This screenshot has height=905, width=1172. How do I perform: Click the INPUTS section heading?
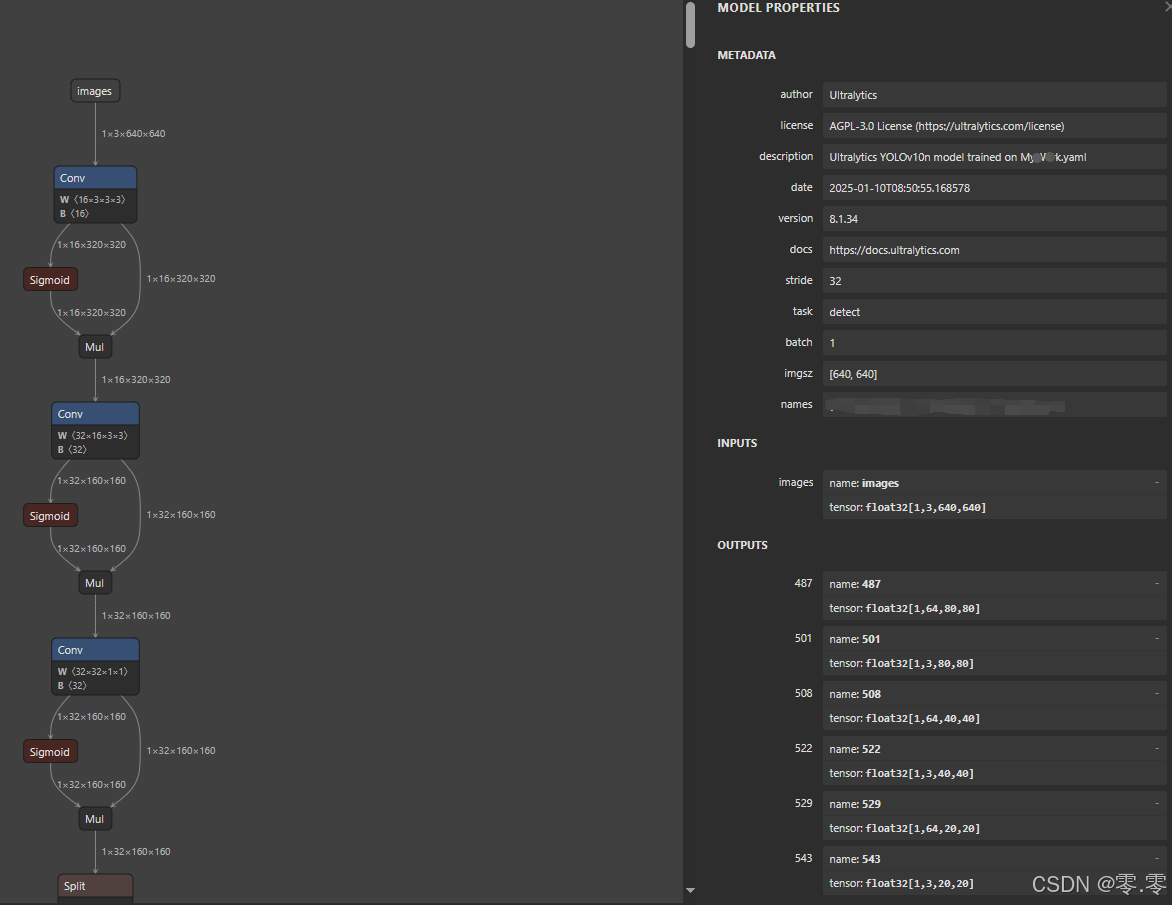[737, 443]
